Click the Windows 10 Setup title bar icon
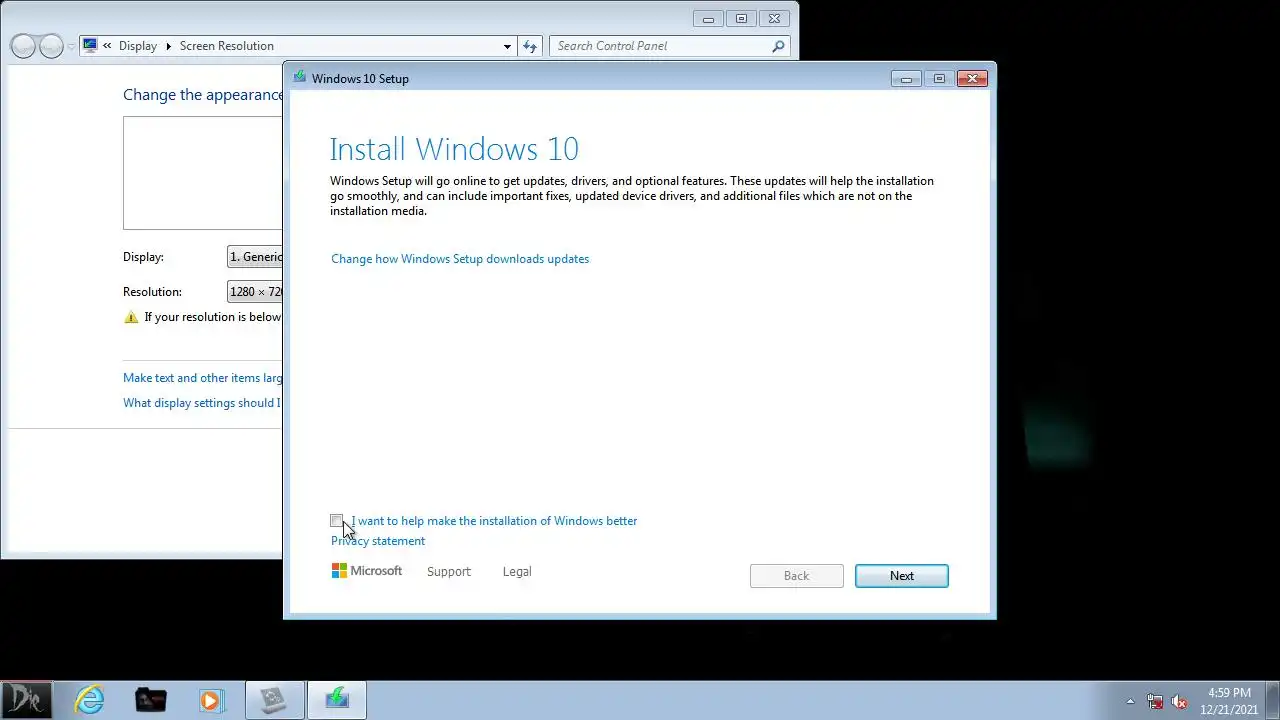Image resolution: width=1280 pixels, height=720 pixels. pyautogui.click(x=299, y=77)
